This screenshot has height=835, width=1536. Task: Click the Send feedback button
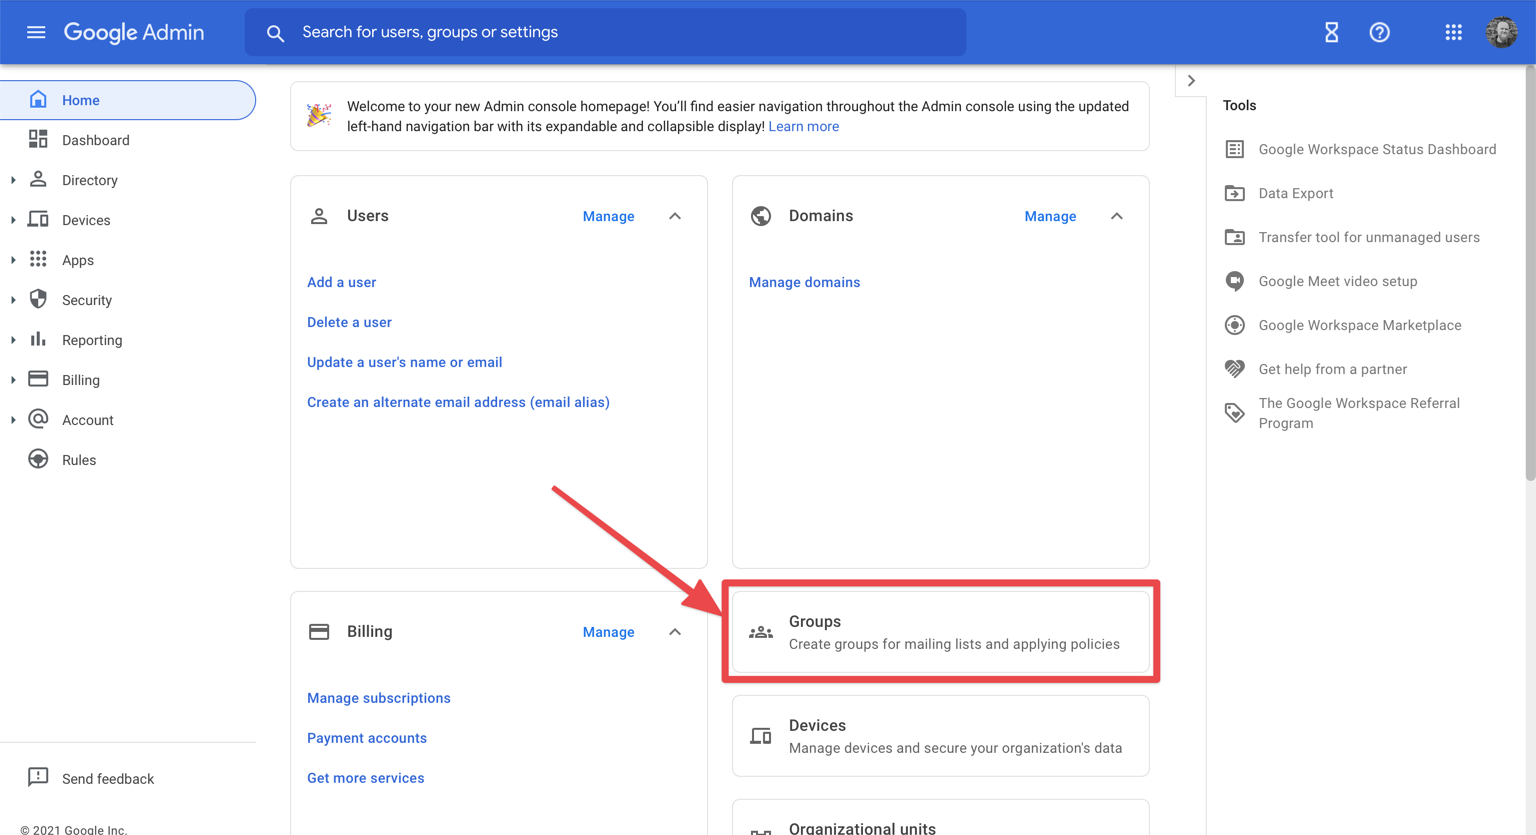(91, 778)
